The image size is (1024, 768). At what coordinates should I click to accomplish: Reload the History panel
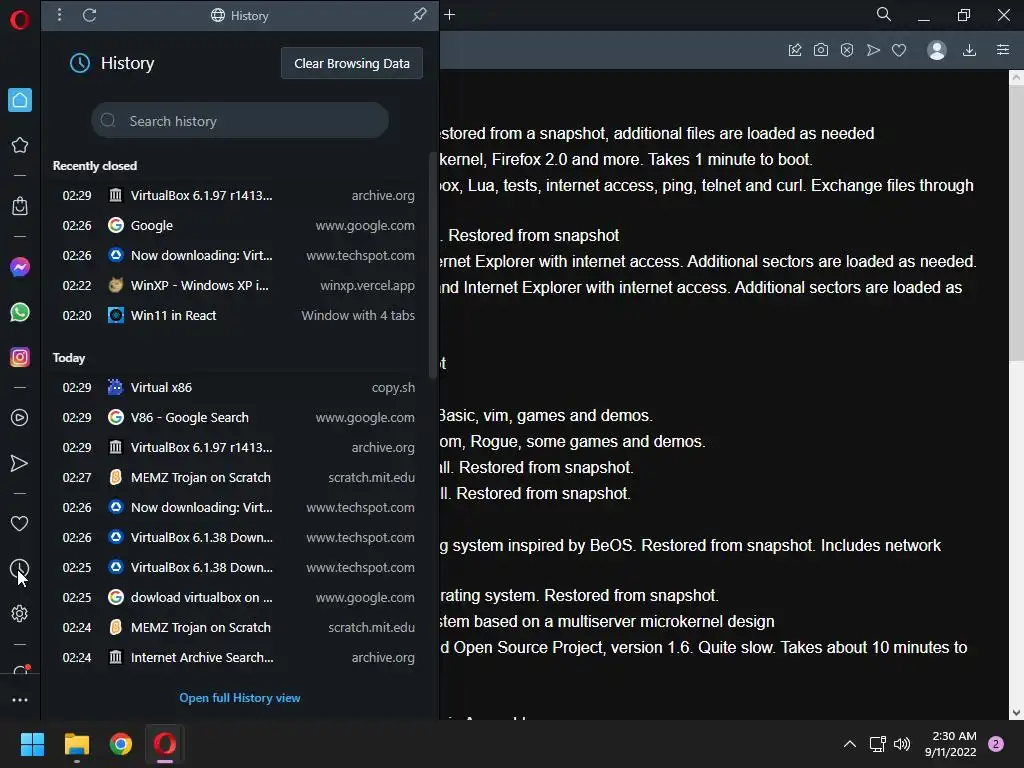tap(89, 14)
